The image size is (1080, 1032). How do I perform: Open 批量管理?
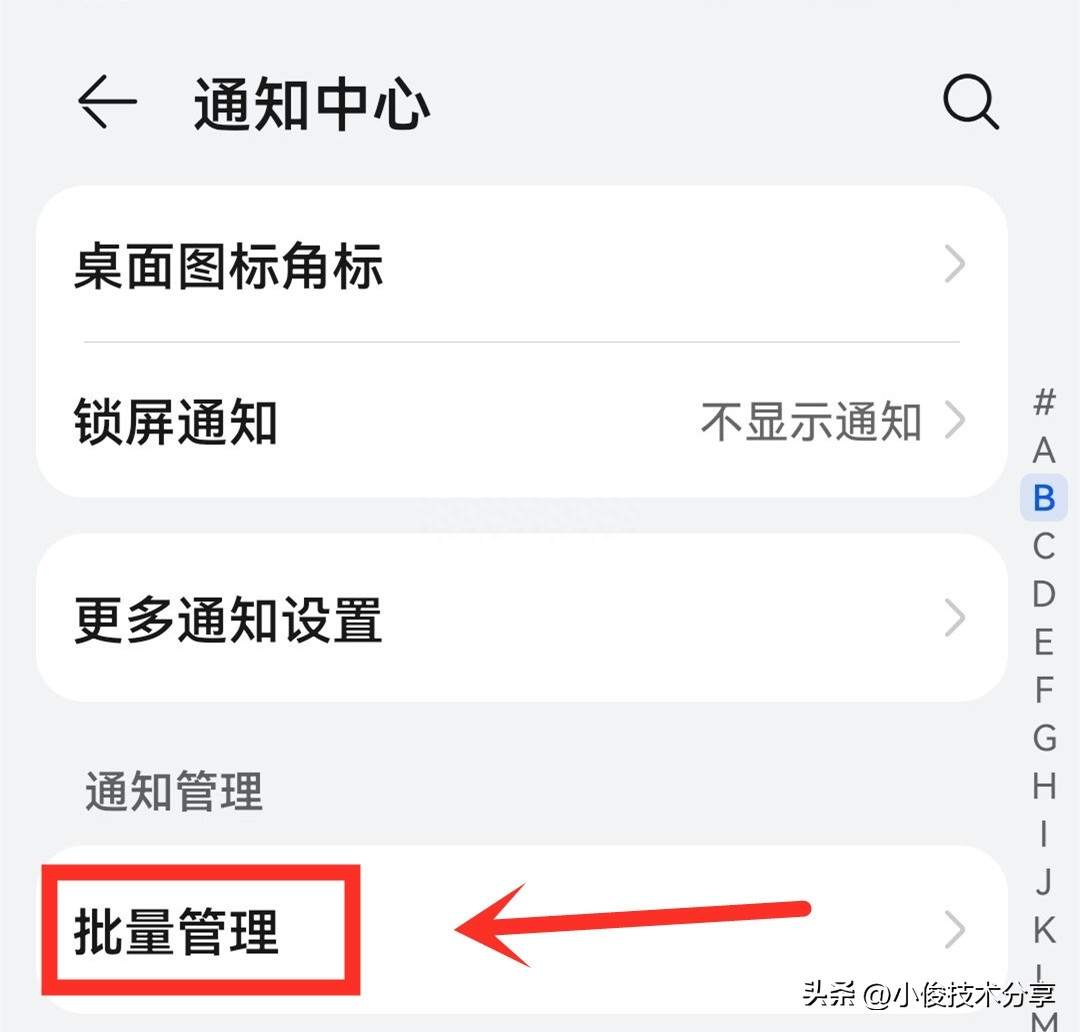tap(521, 930)
